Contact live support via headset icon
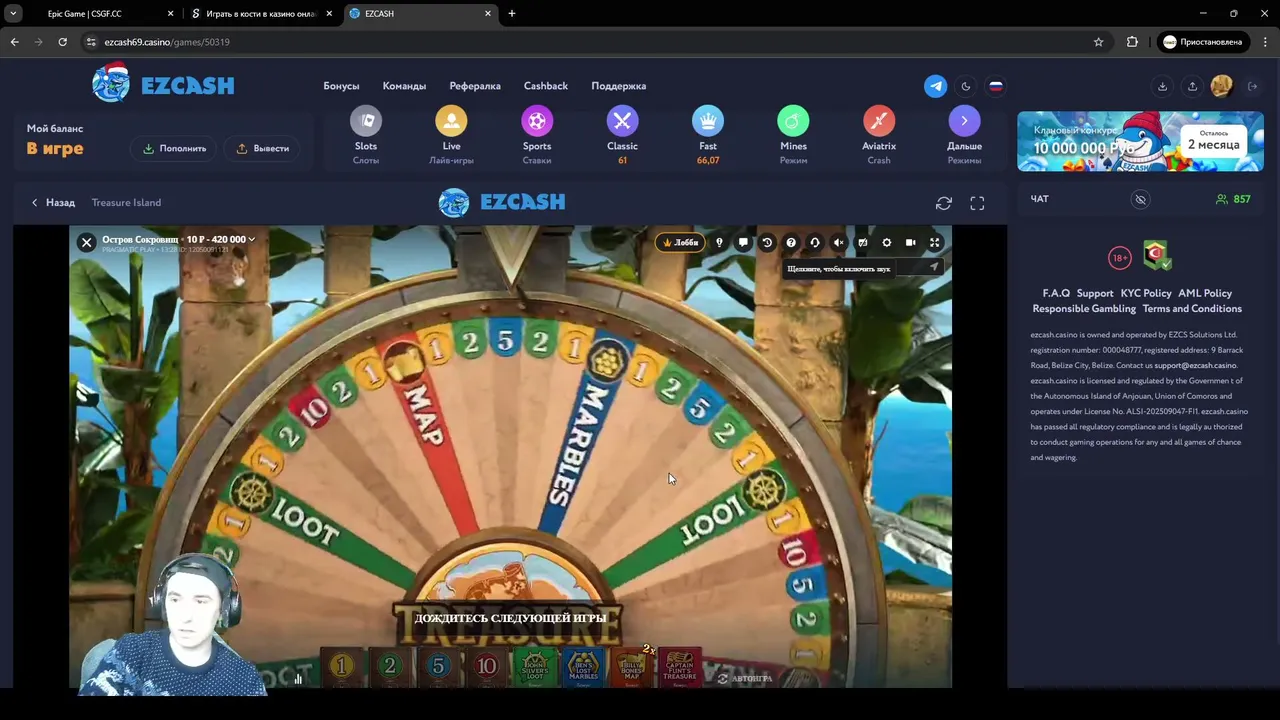The height and width of the screenshot is (720, 1280). click(x=815, y=242)
